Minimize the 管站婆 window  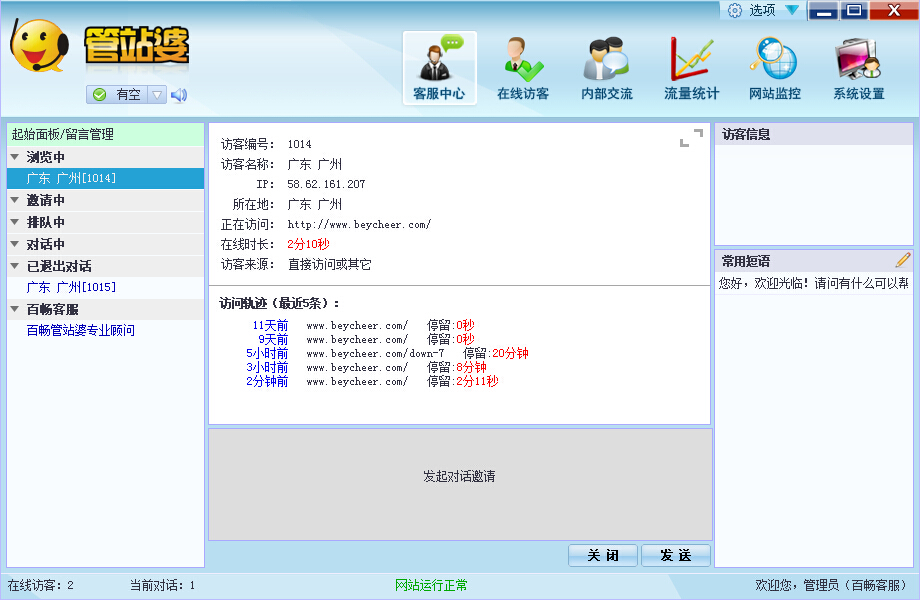click(x=823, y=11)
